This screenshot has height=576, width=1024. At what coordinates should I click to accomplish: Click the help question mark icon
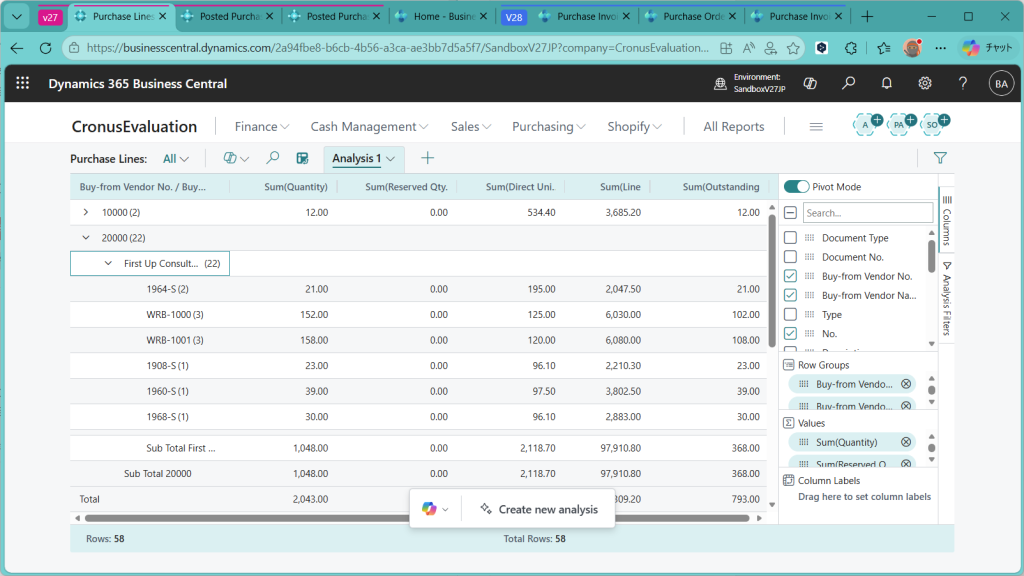click(963, 84)
